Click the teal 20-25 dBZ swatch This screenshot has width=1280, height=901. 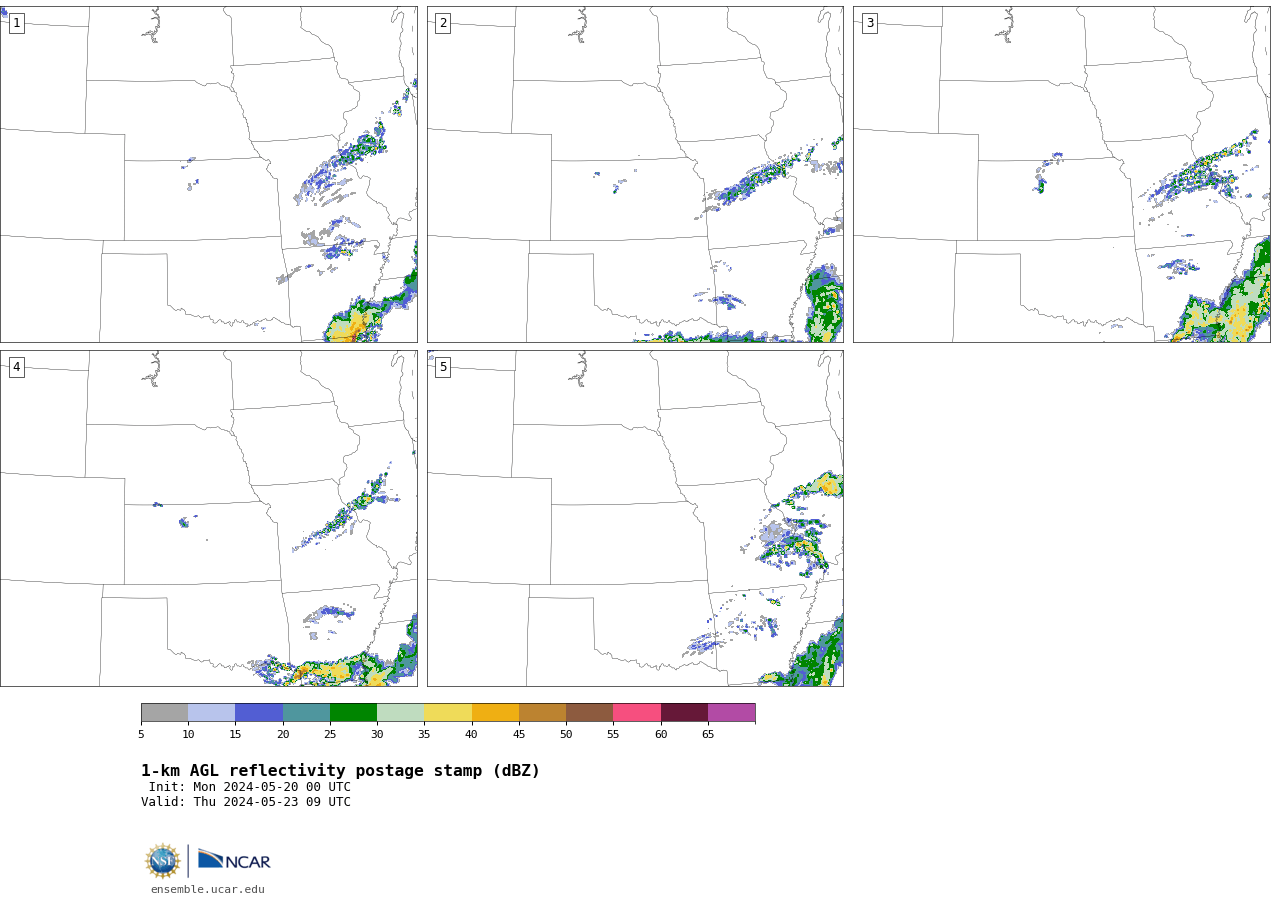pyautogui.click(x=306, y=712)
